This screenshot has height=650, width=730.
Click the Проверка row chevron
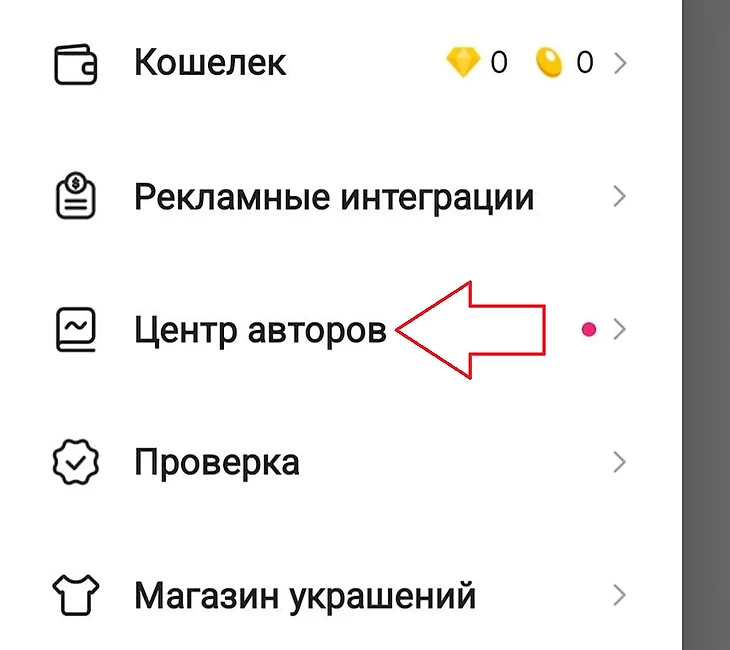pyautogui.click(x=620, y=462)
